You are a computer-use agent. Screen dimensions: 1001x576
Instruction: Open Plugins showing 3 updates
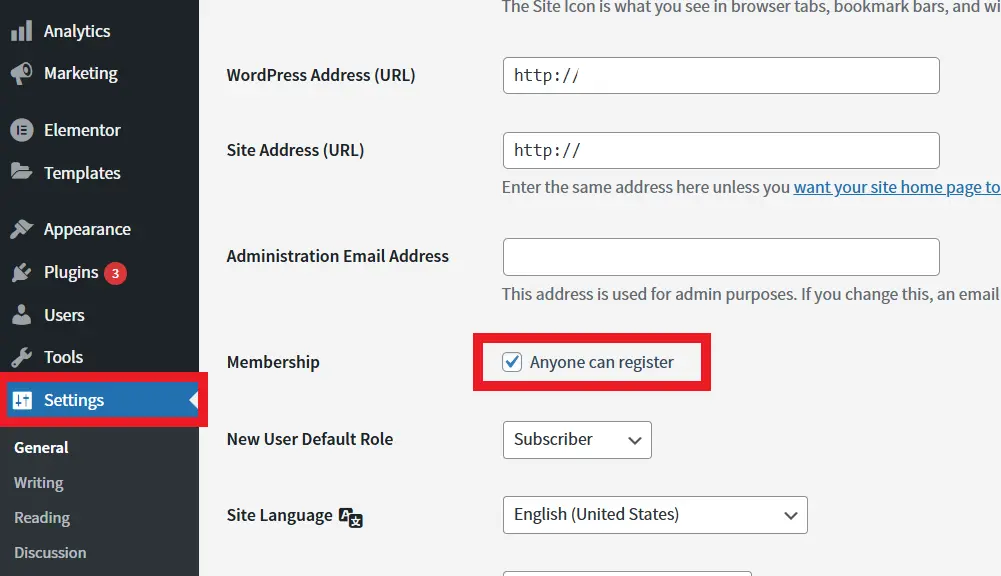(66, 272)
